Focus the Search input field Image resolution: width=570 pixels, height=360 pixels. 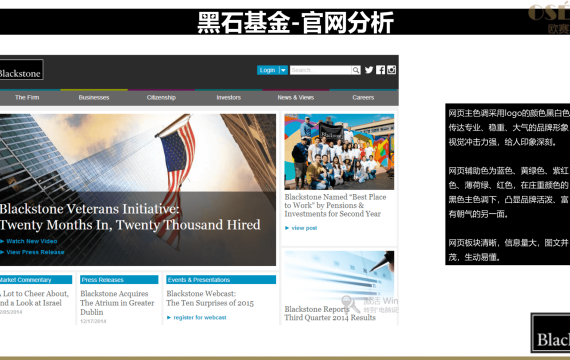[x=321, y=70]
